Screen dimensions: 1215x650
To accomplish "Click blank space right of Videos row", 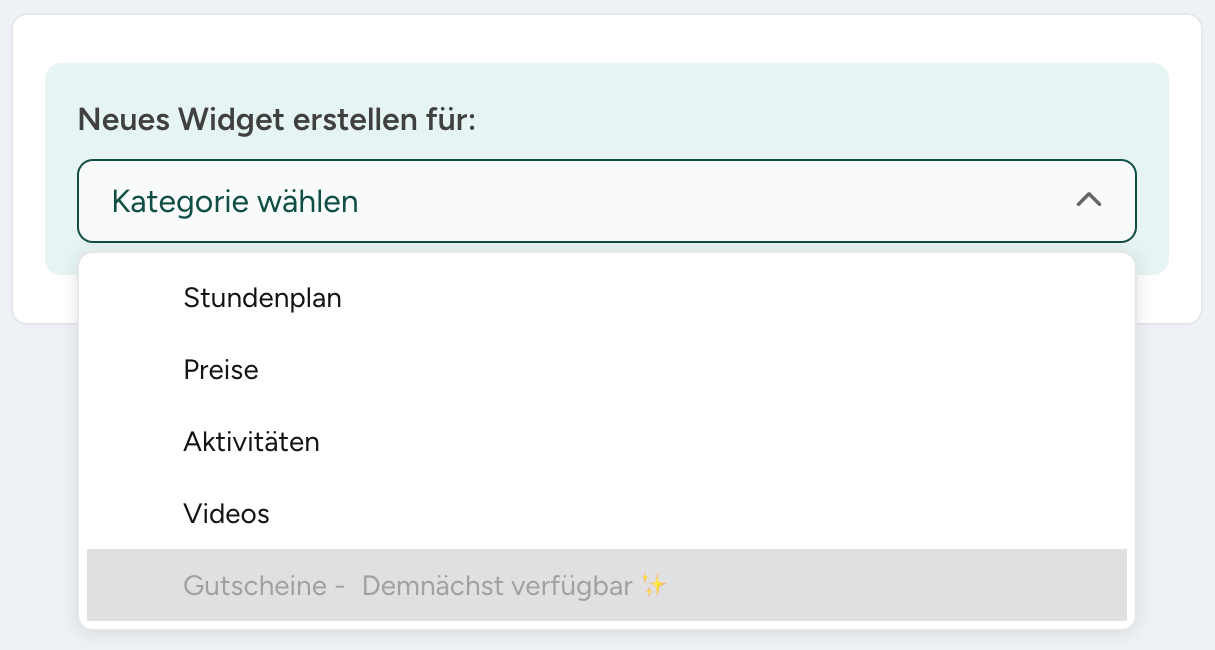I will coord(700,514).
